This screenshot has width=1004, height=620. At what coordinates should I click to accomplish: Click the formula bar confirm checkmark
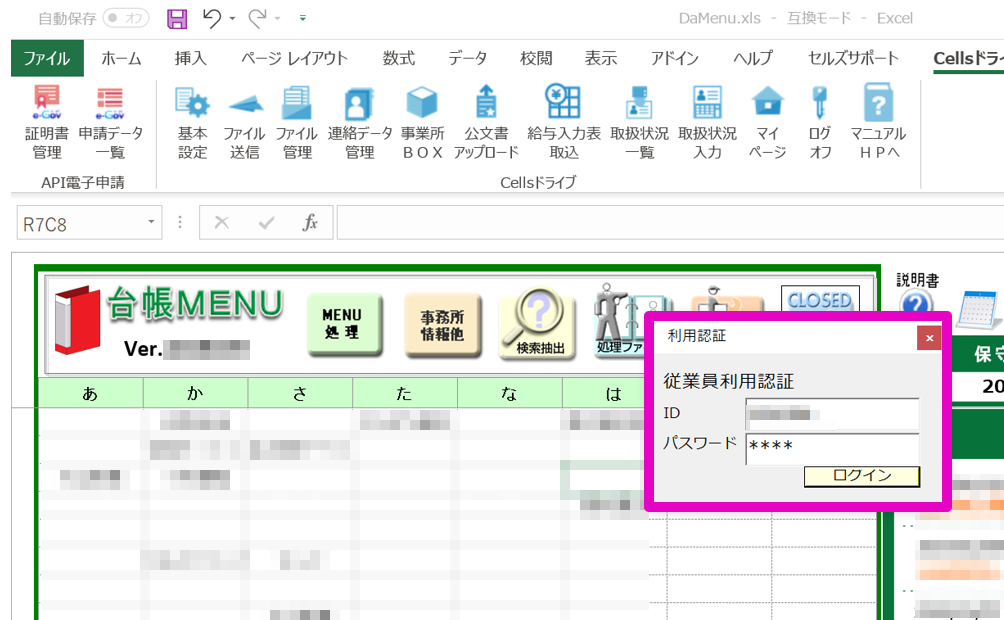266,223
